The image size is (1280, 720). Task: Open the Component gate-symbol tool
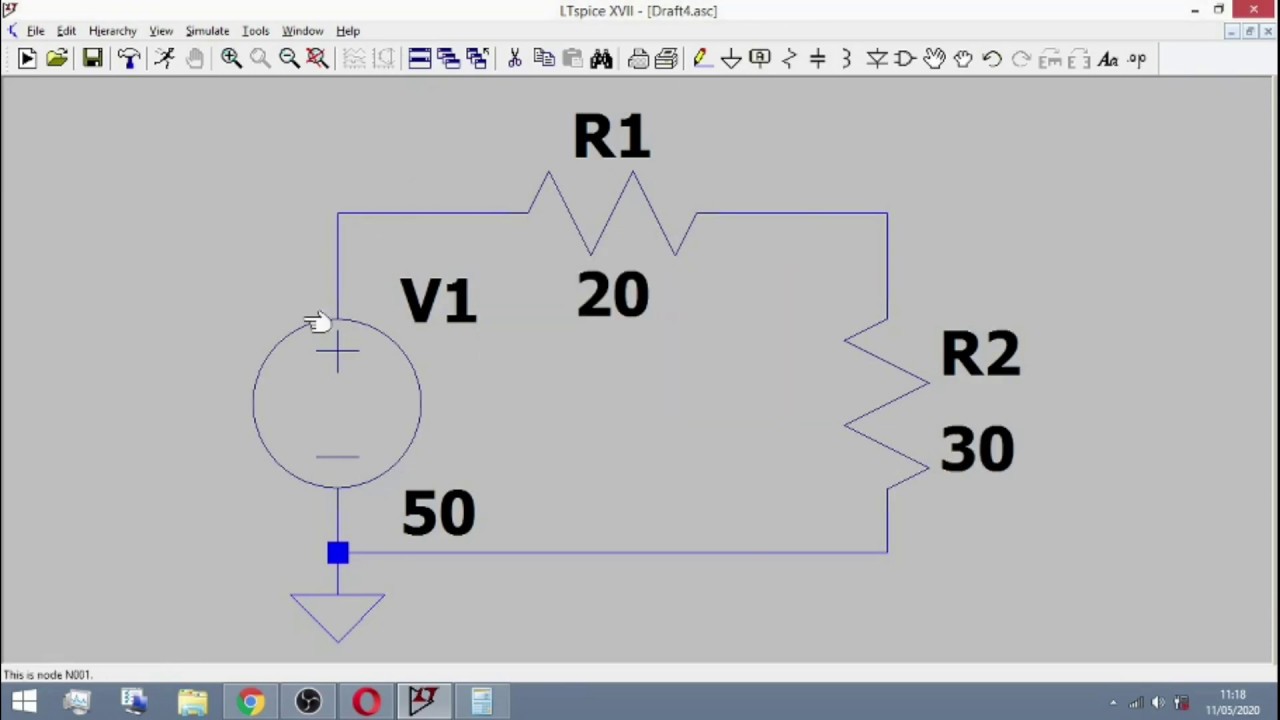906,59
